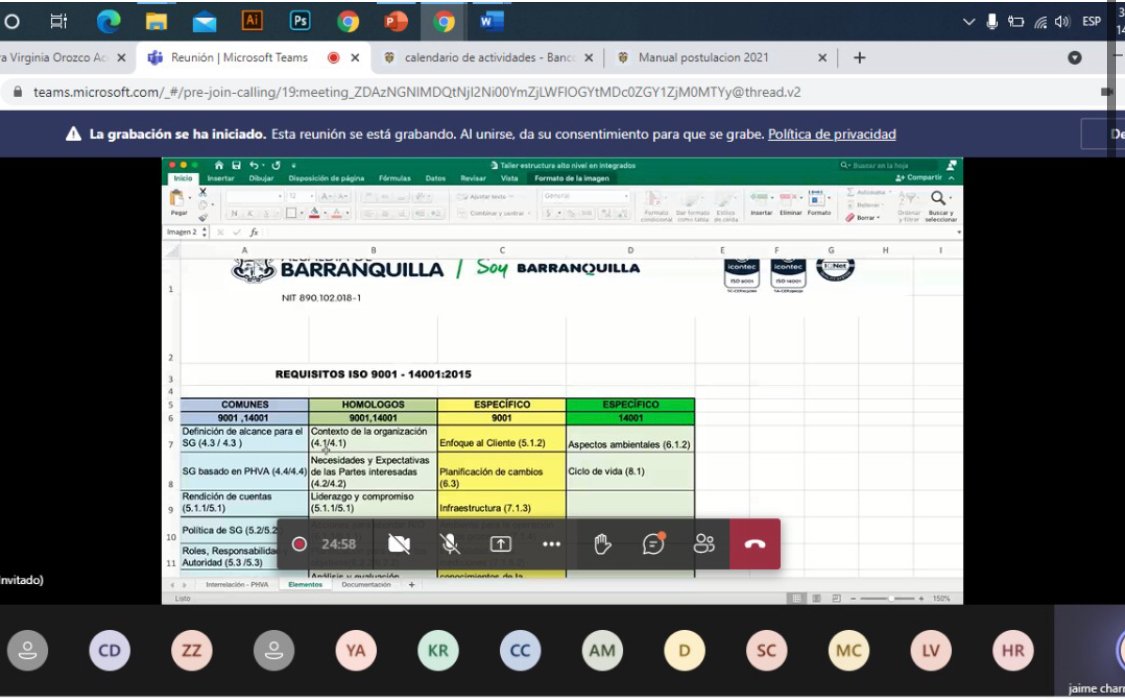Hang up the call

[x=755, y=544]
